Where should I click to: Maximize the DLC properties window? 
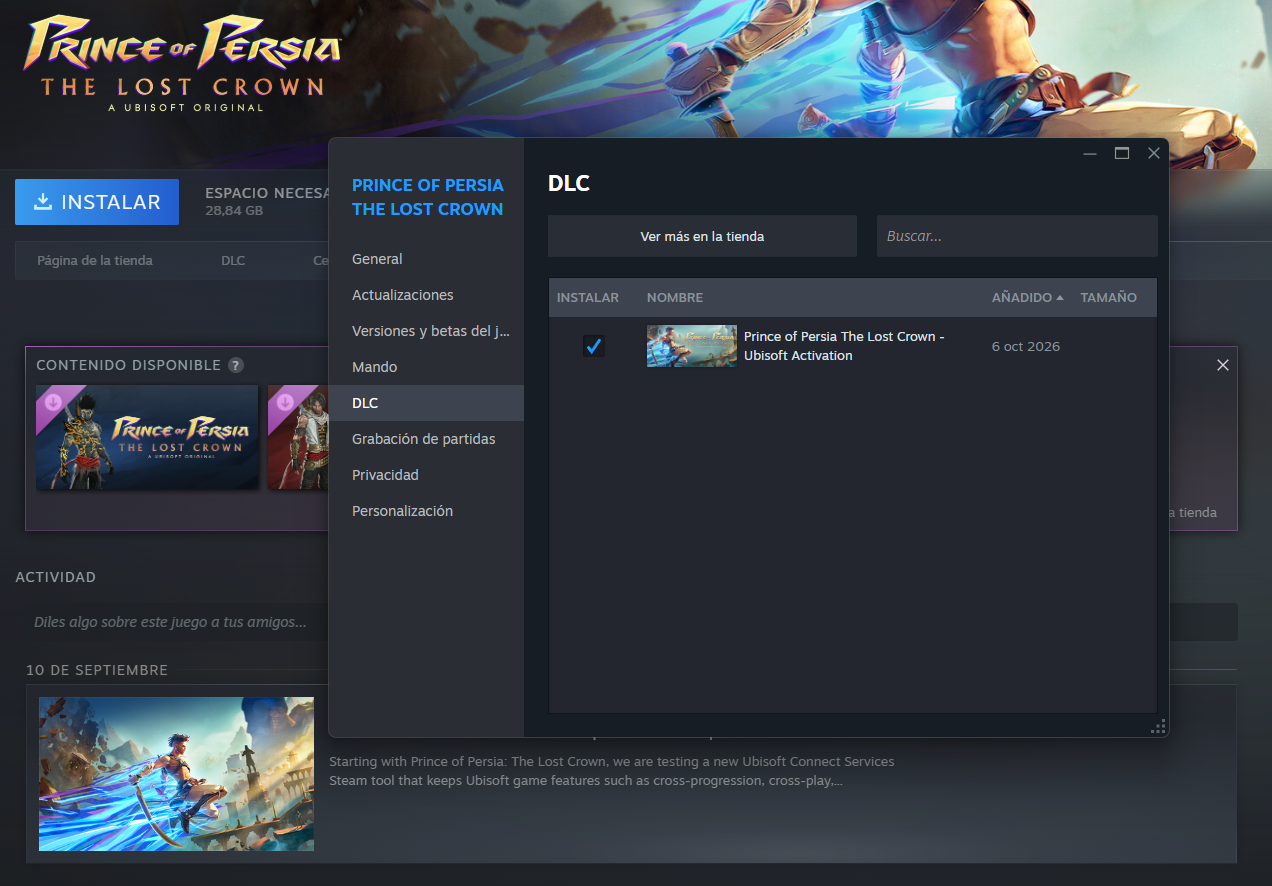(x=1122, y=153)
